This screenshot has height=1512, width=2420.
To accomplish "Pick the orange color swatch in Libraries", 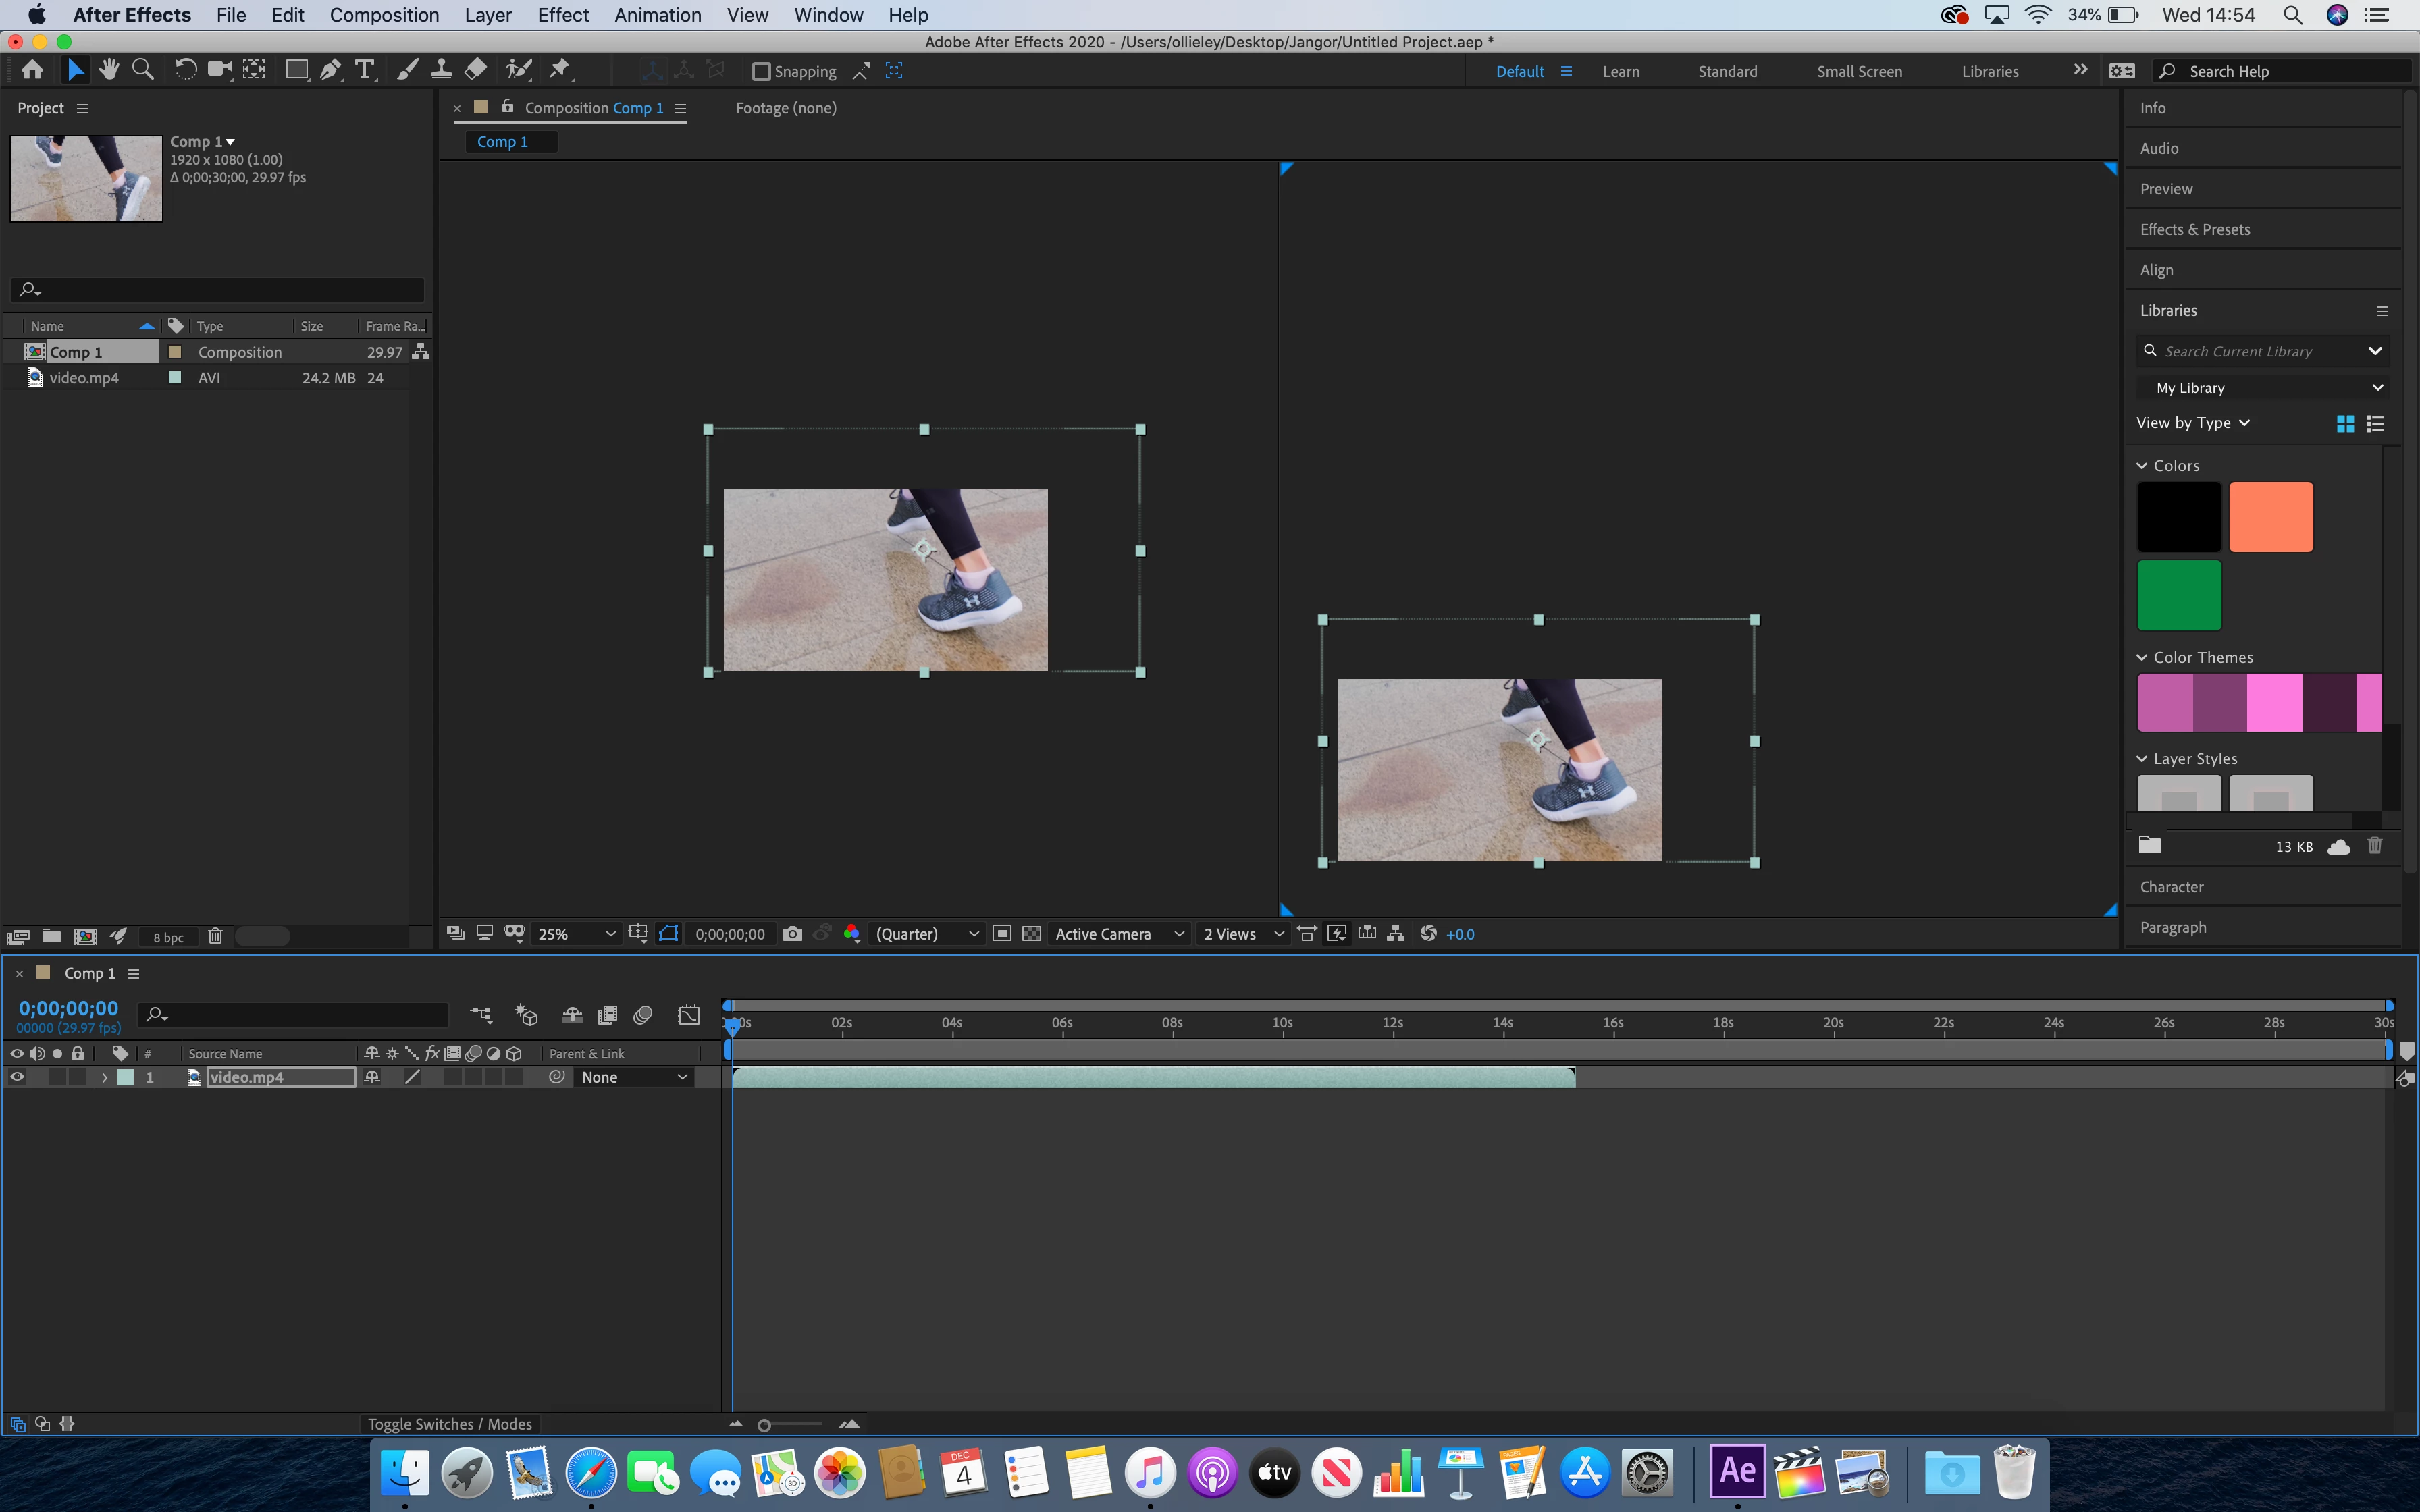I will pos(2270,517).
